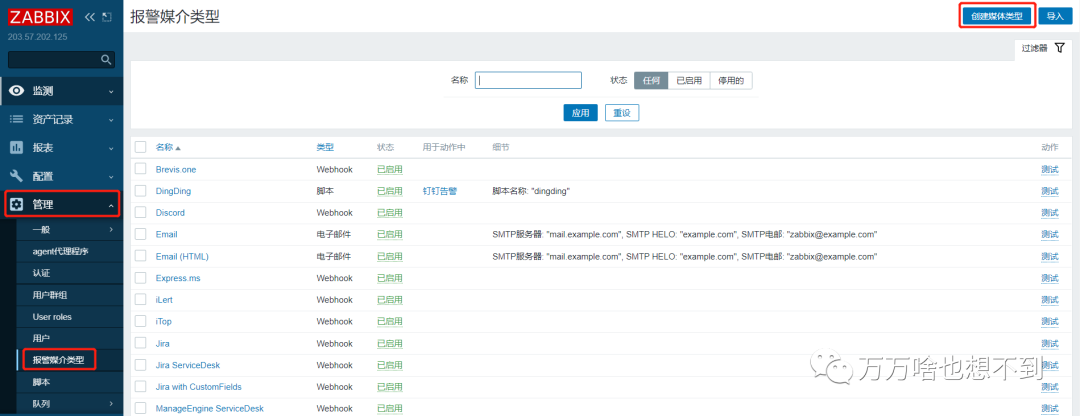
Task: Open the 用户 menu item
Action: [41, 338]
